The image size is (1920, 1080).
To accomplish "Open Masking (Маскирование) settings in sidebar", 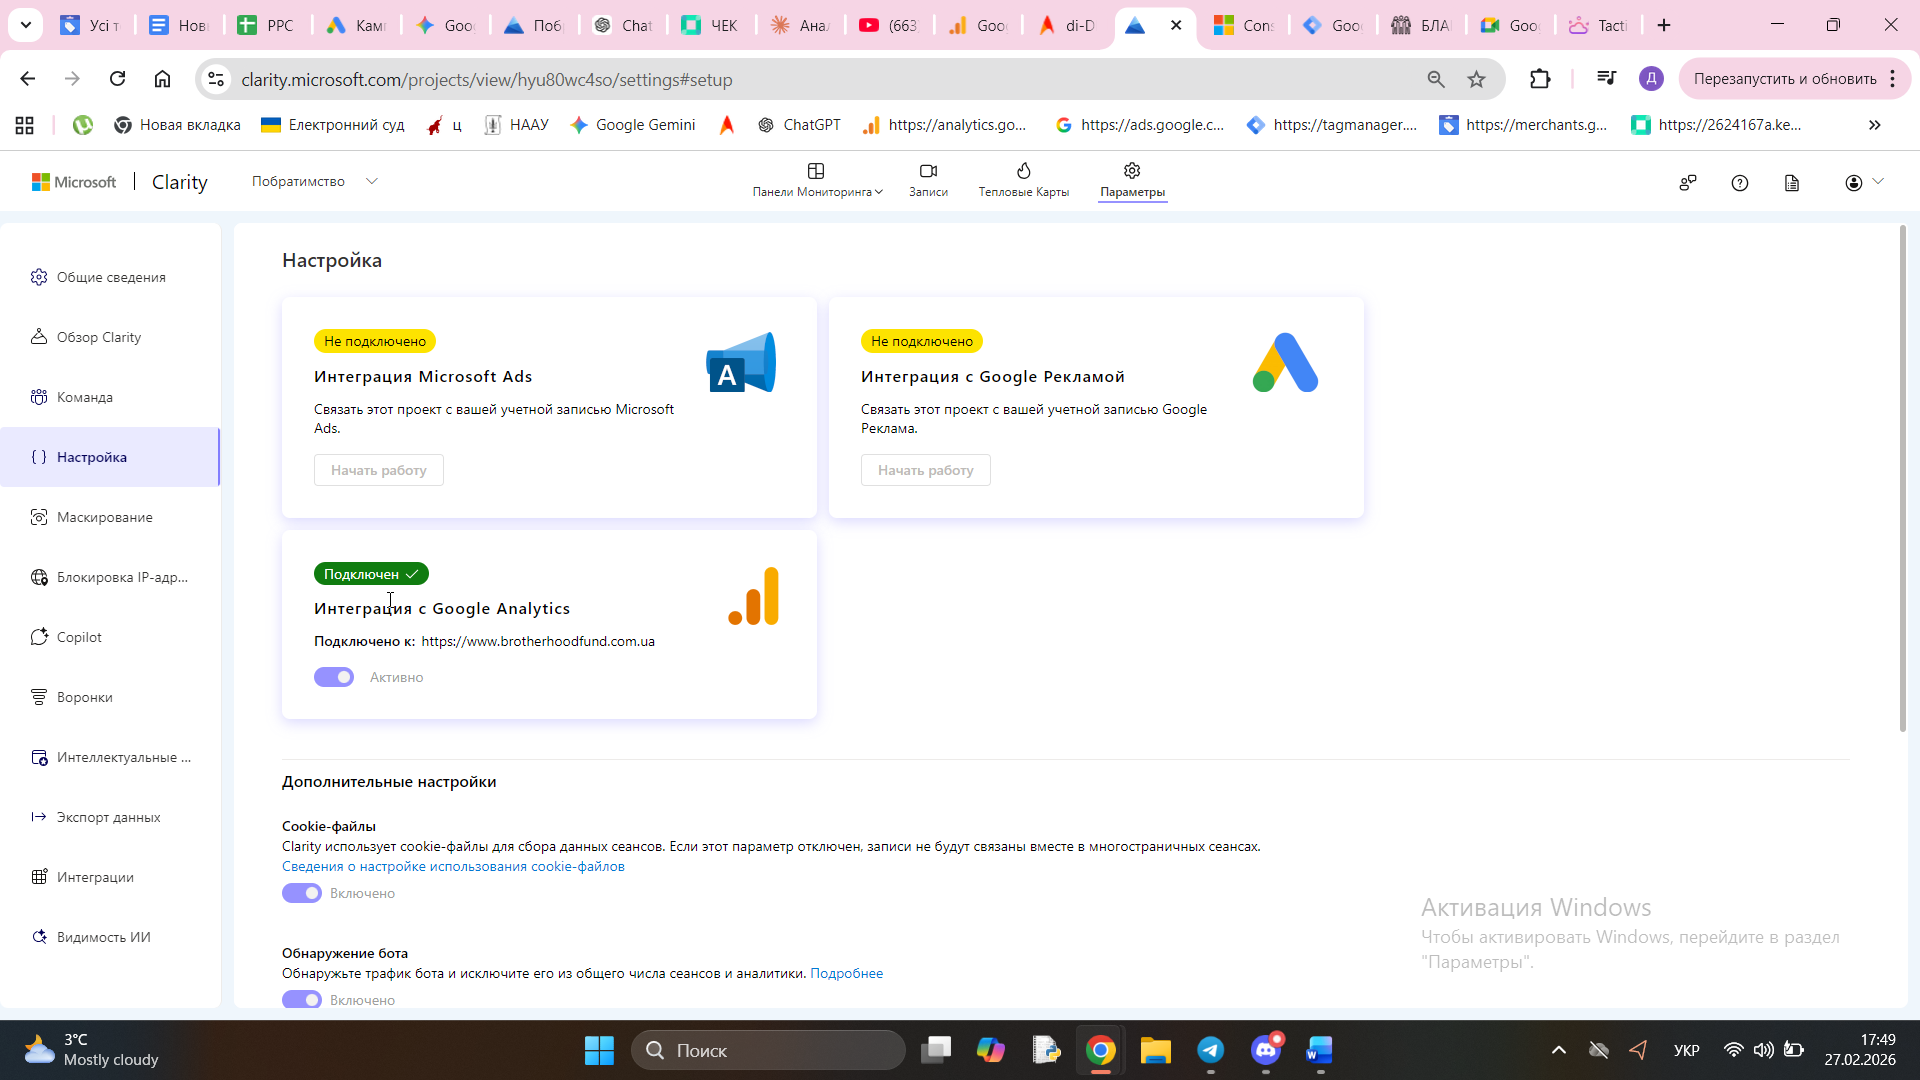I will 104,517.
